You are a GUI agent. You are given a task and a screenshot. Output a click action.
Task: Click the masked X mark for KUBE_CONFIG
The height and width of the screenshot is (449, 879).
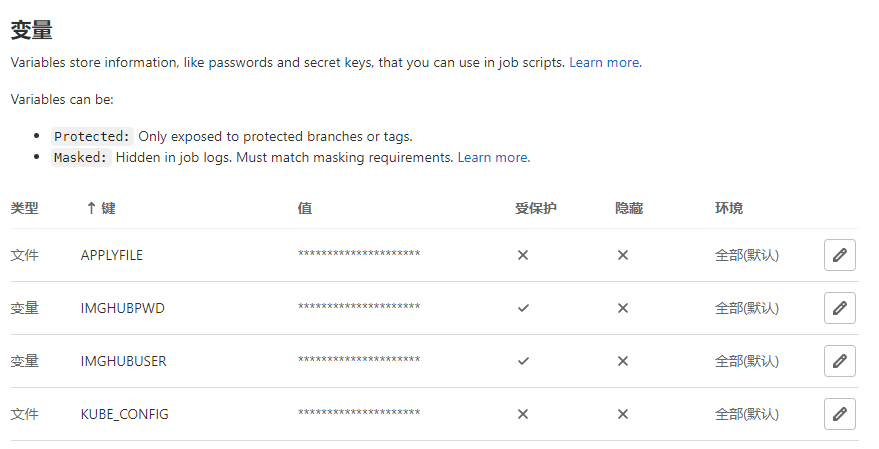[622, 414]
